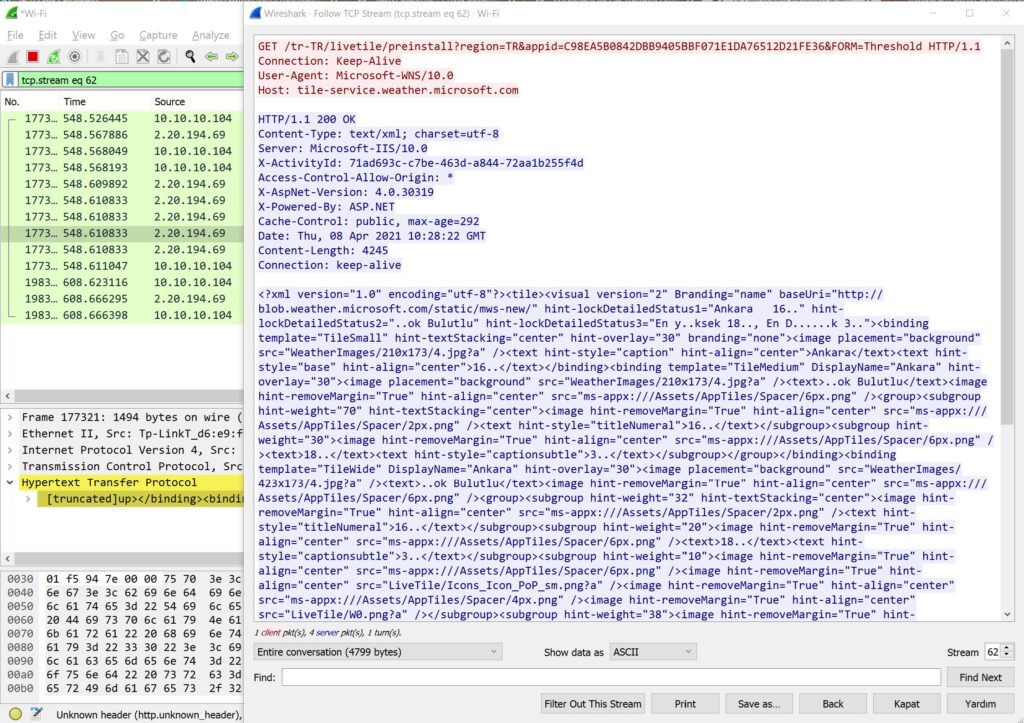Viewport: 1024px width, 723px height.
Task: Select packet row with time 548.609892
Action: 122,184
